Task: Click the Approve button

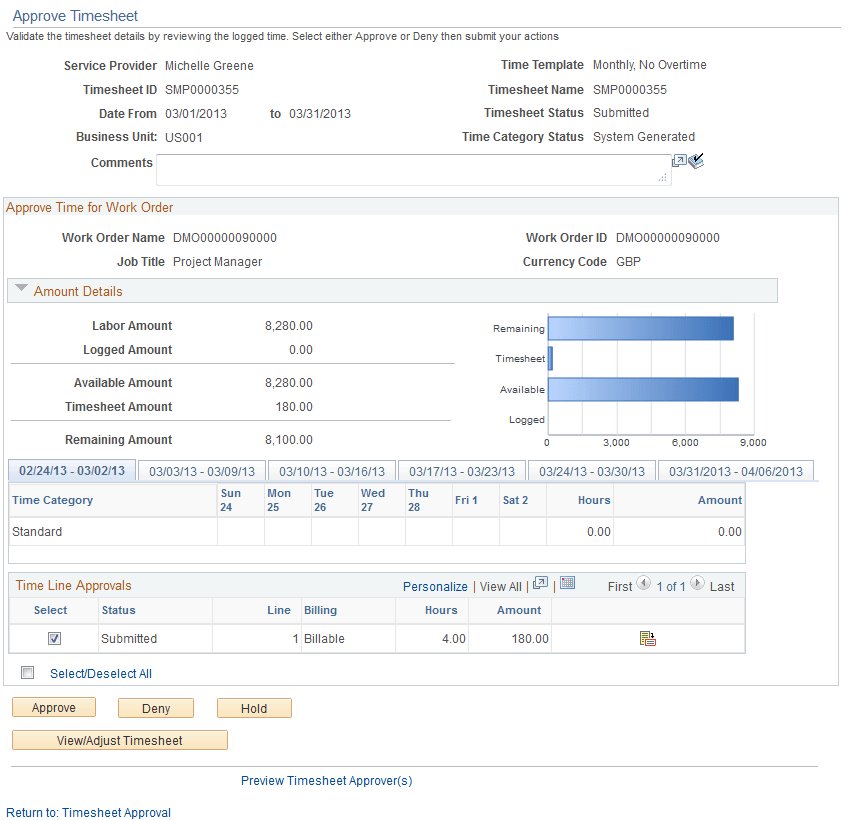Action: point(53,707)
